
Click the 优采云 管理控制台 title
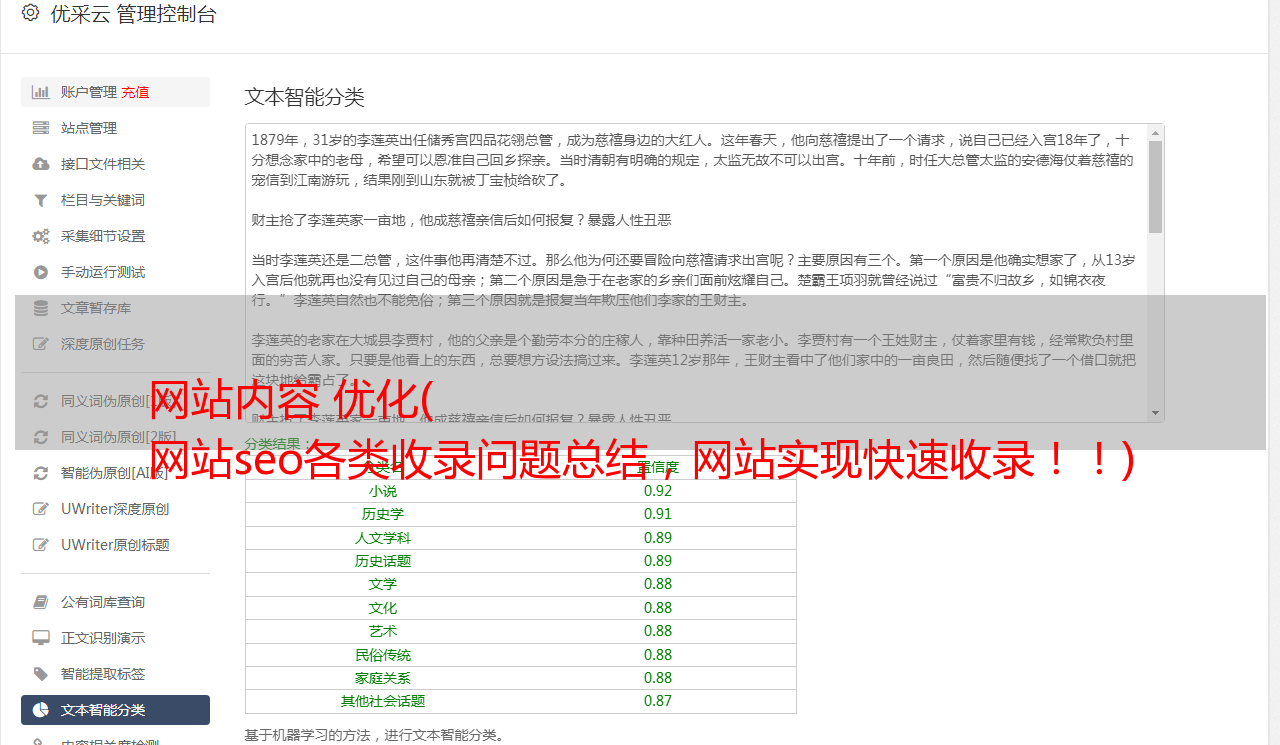(x=133, y=14)
